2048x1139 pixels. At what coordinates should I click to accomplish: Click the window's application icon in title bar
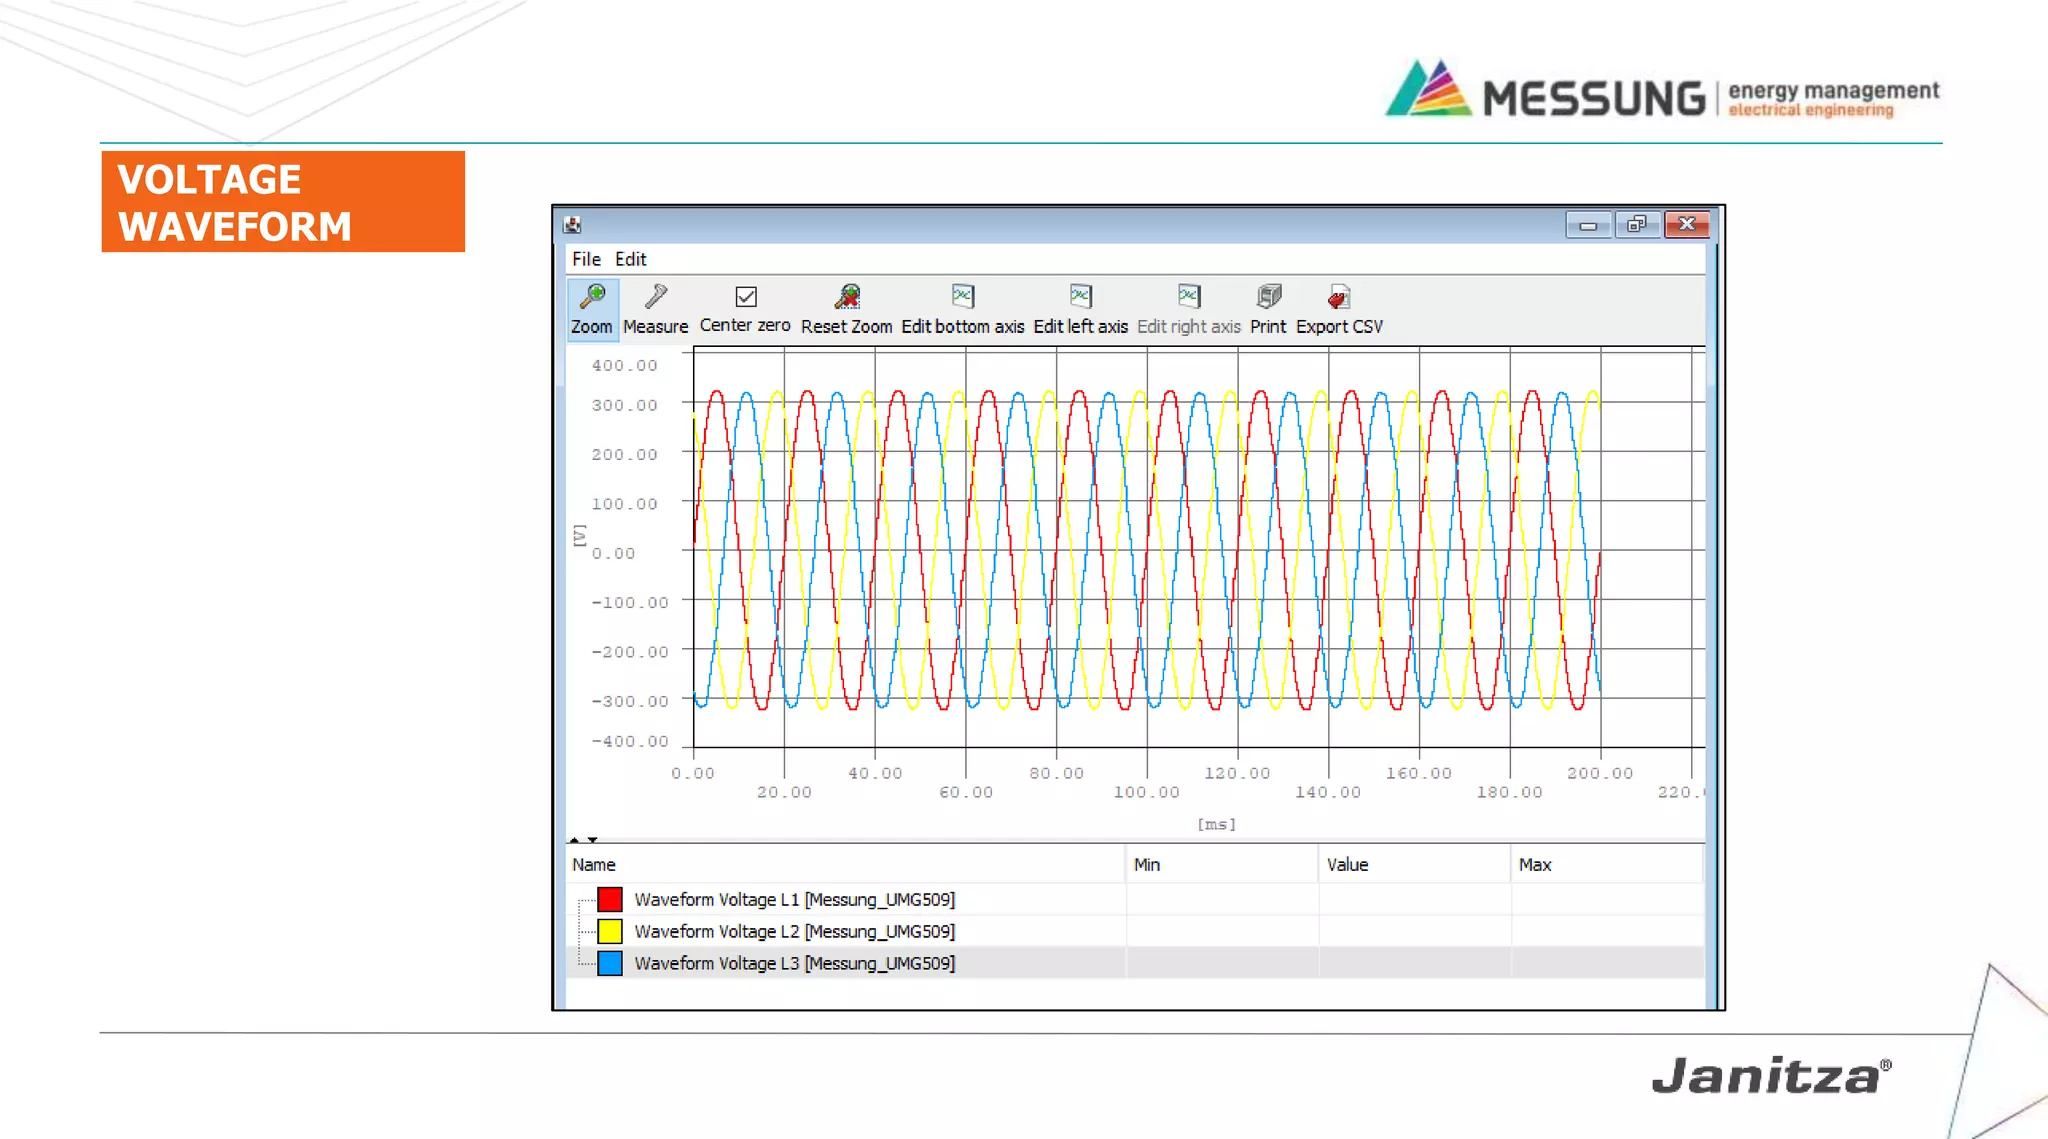pyautogui.click(x=573, y=225)
